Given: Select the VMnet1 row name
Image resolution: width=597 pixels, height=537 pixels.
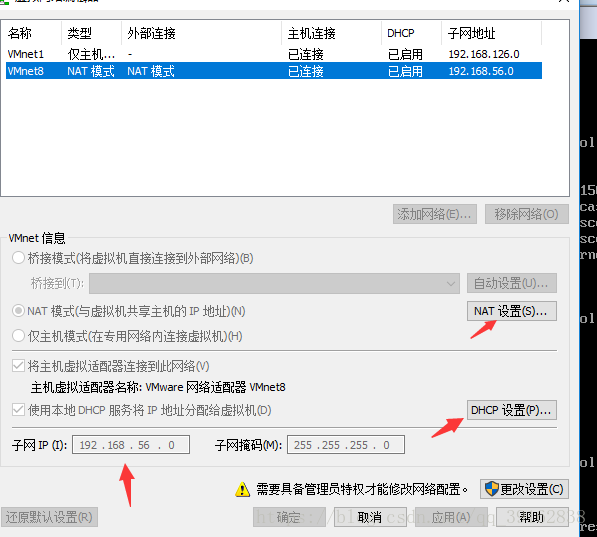Looking at the screenshot, I should [26, 54].
